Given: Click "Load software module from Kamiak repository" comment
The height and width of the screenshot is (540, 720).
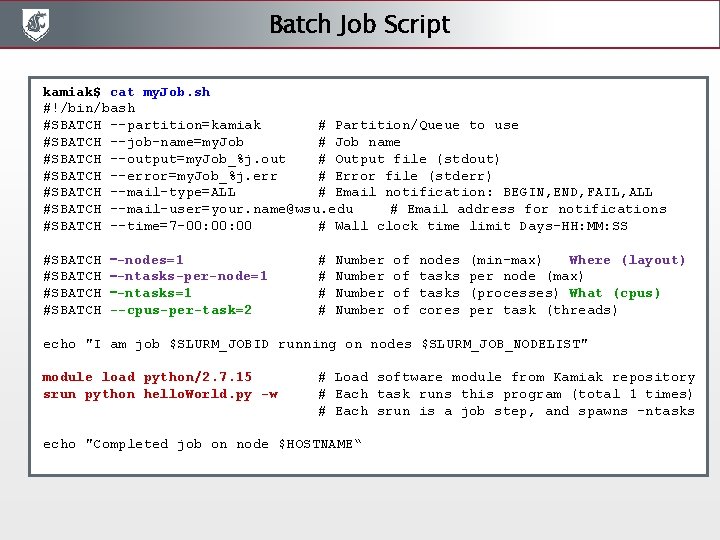Looking at the screenshot, I should click(515, 377).
